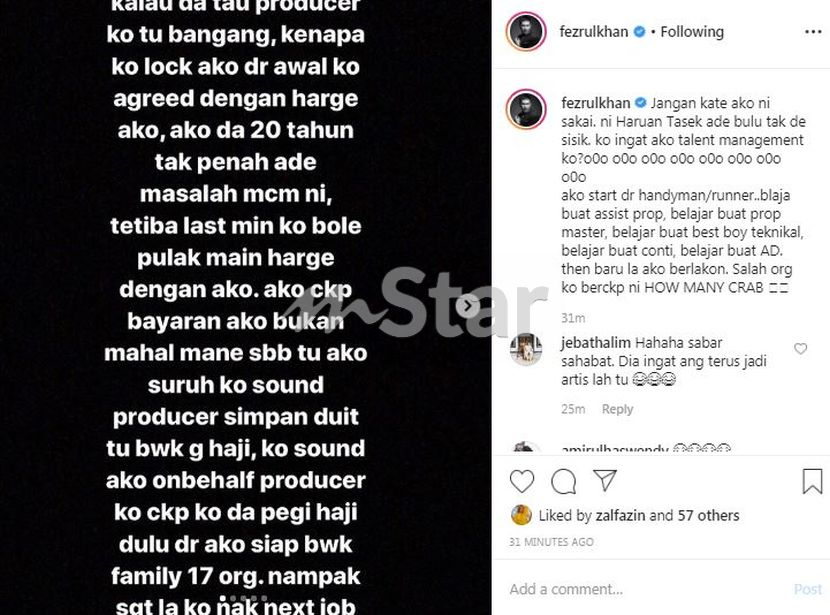Share the post using the paper plane icon
The width and height of the screenshot is (830, 615).
[605, 480]
